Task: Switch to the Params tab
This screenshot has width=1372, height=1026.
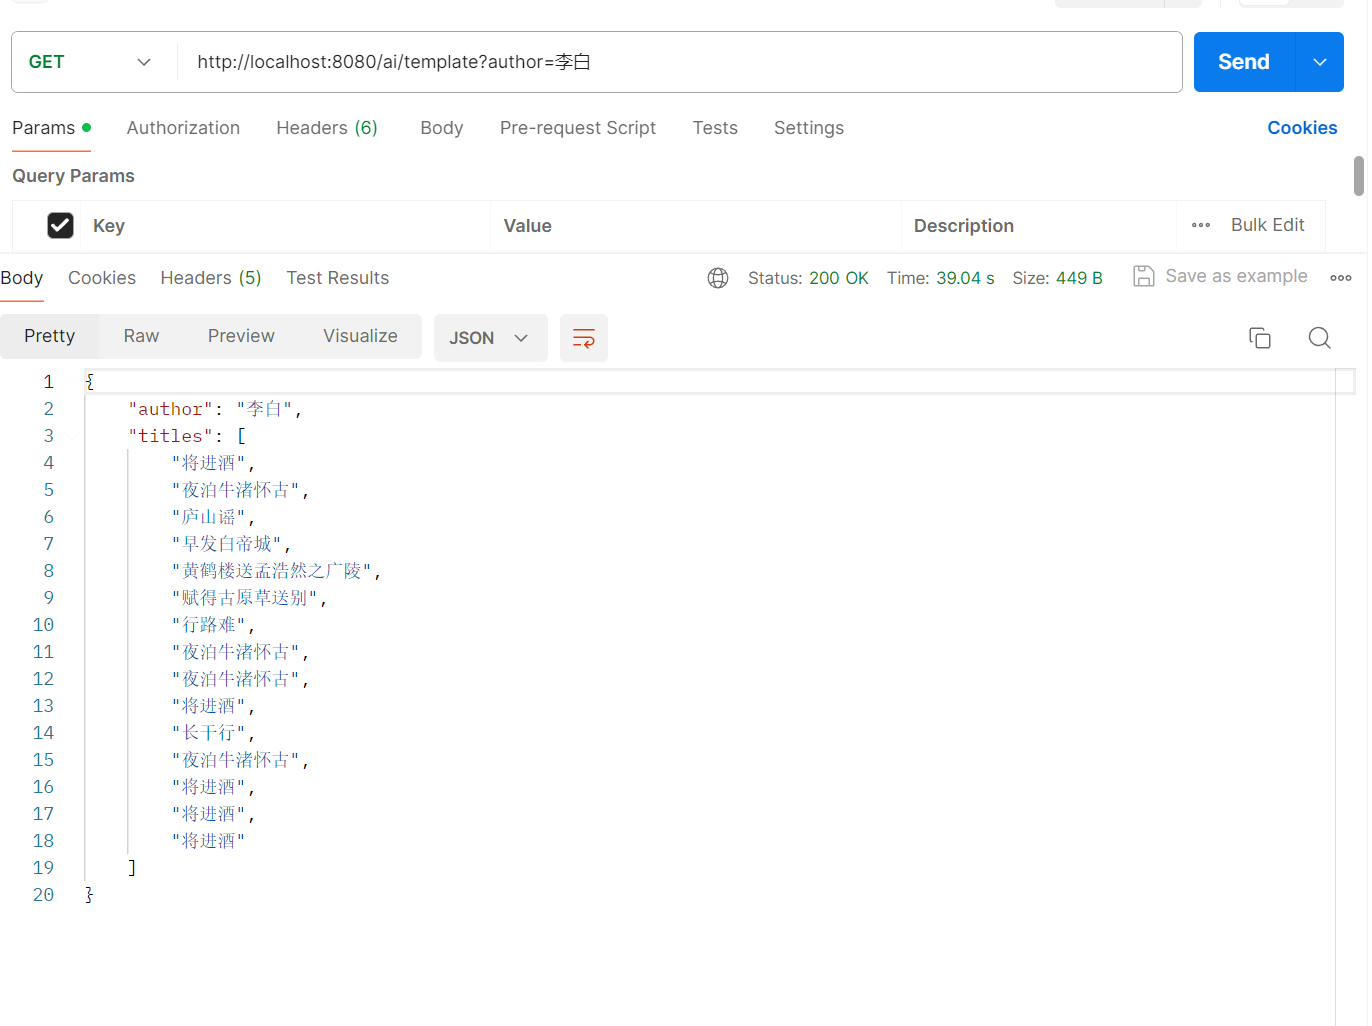Action: [51, 128]
